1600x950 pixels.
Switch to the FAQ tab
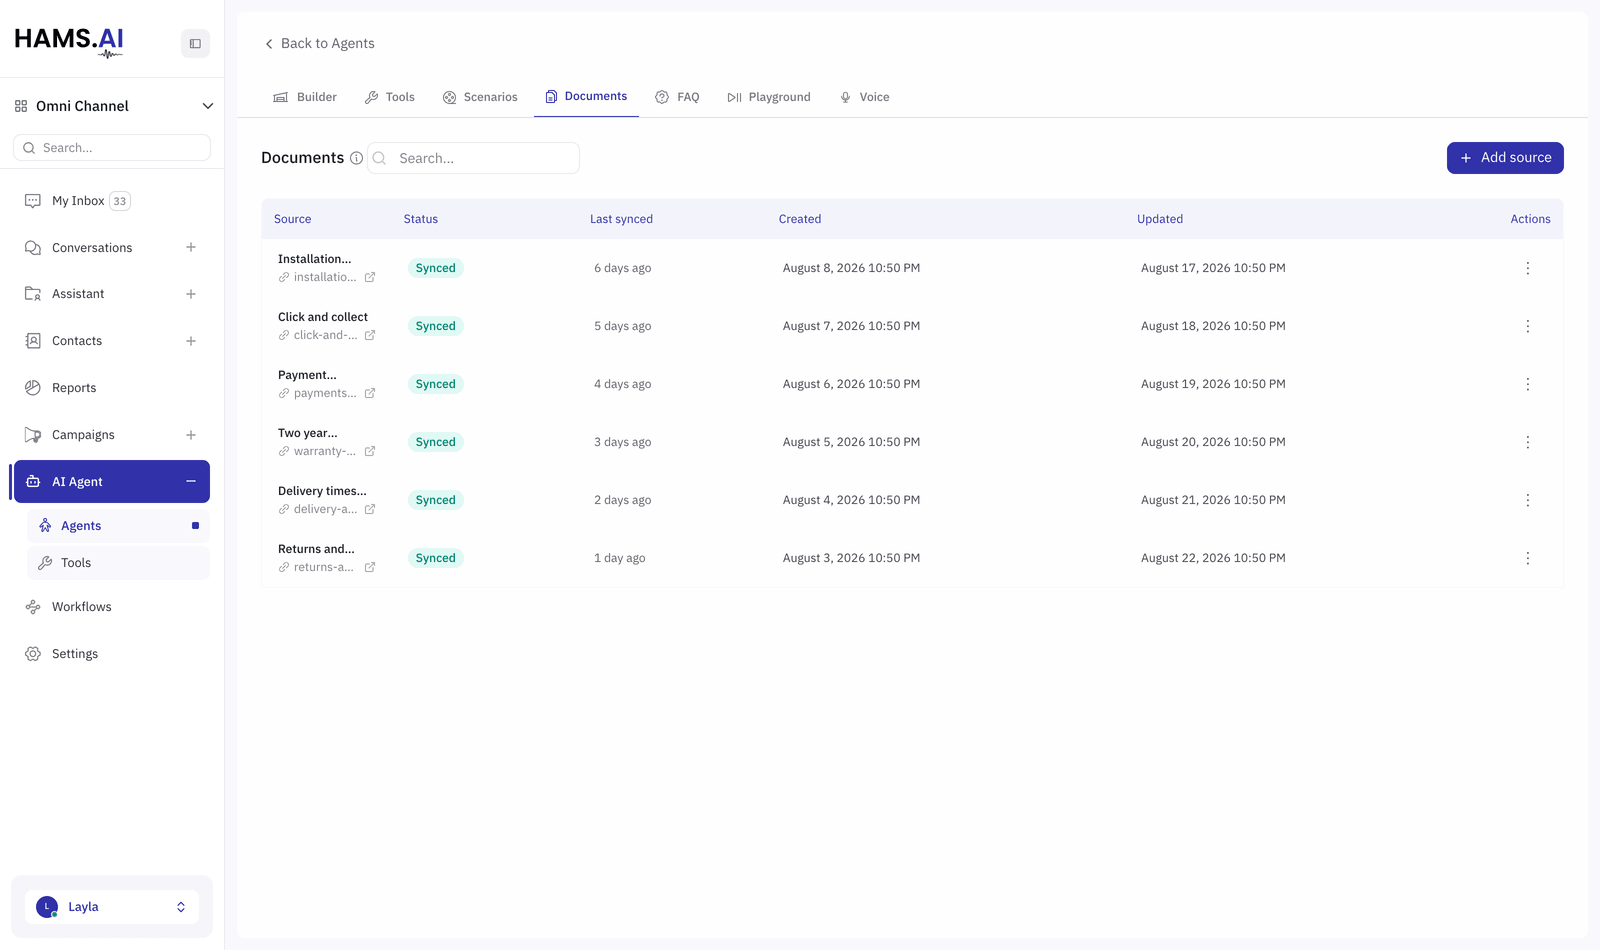677,97
